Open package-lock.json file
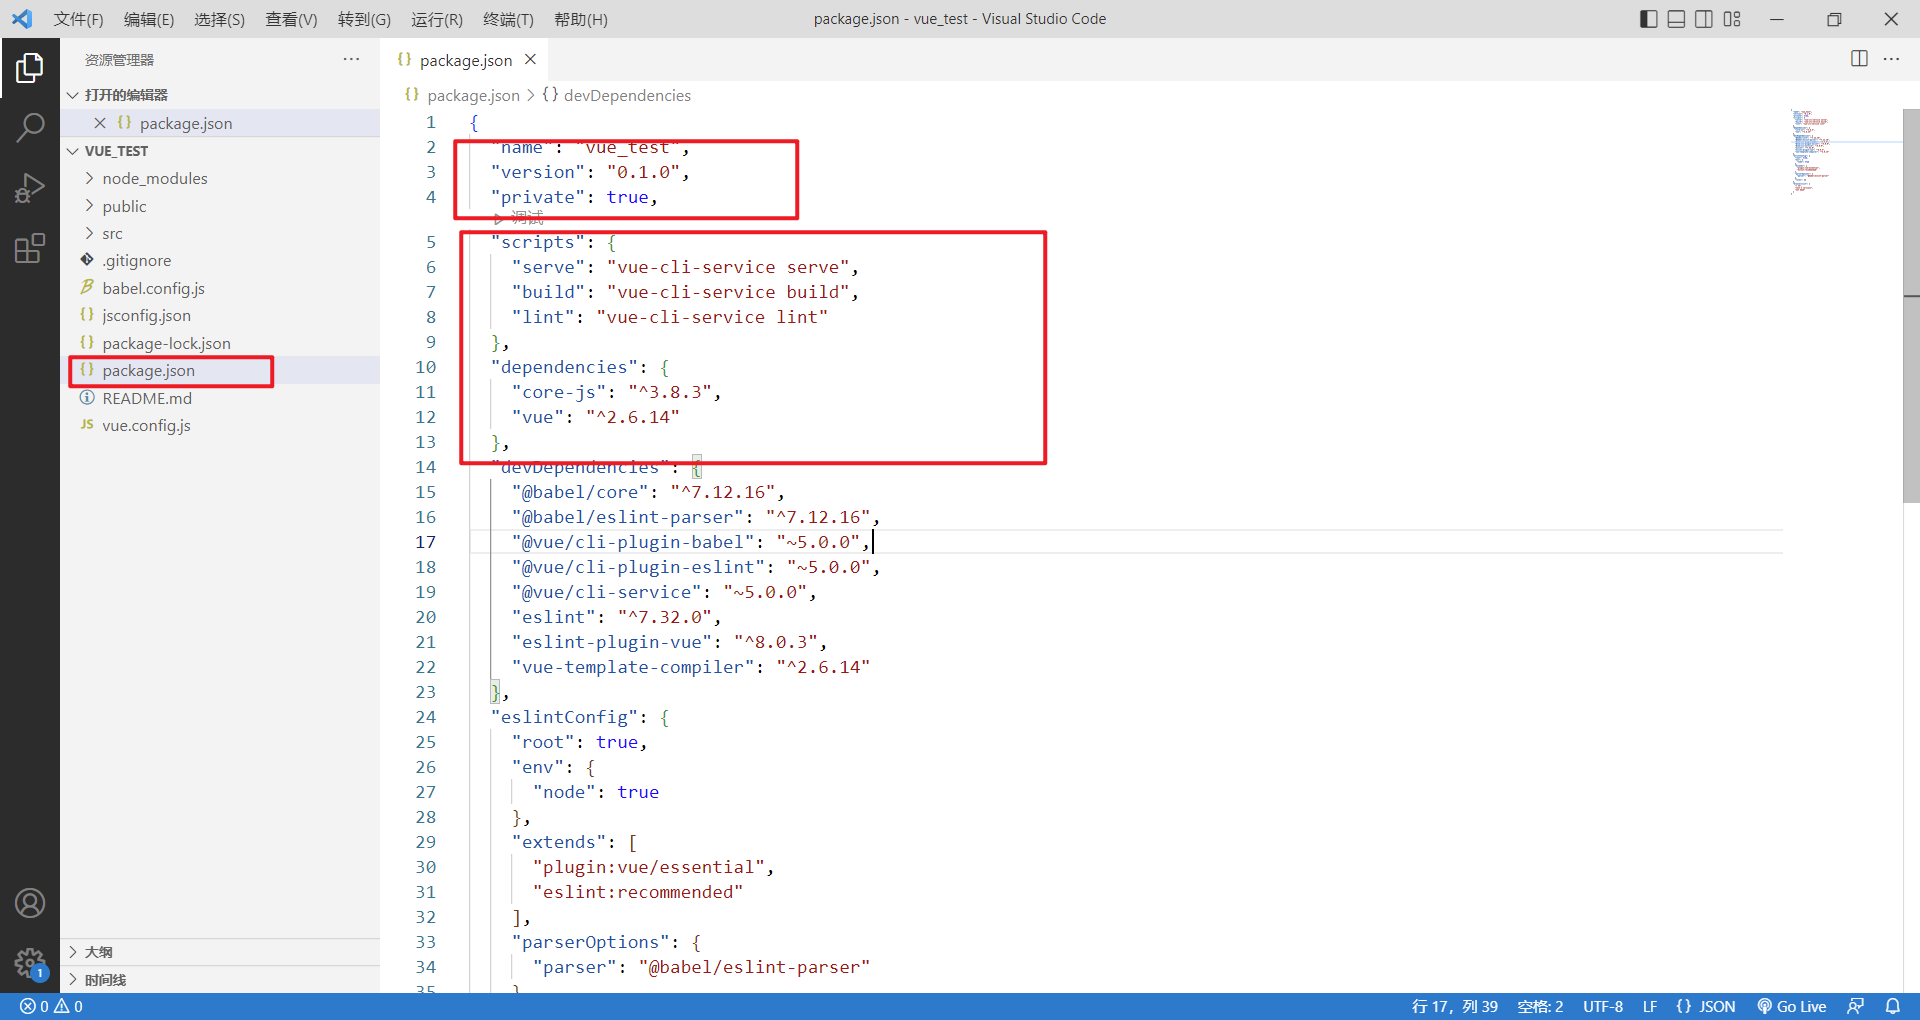 click(x=220, y=343)
